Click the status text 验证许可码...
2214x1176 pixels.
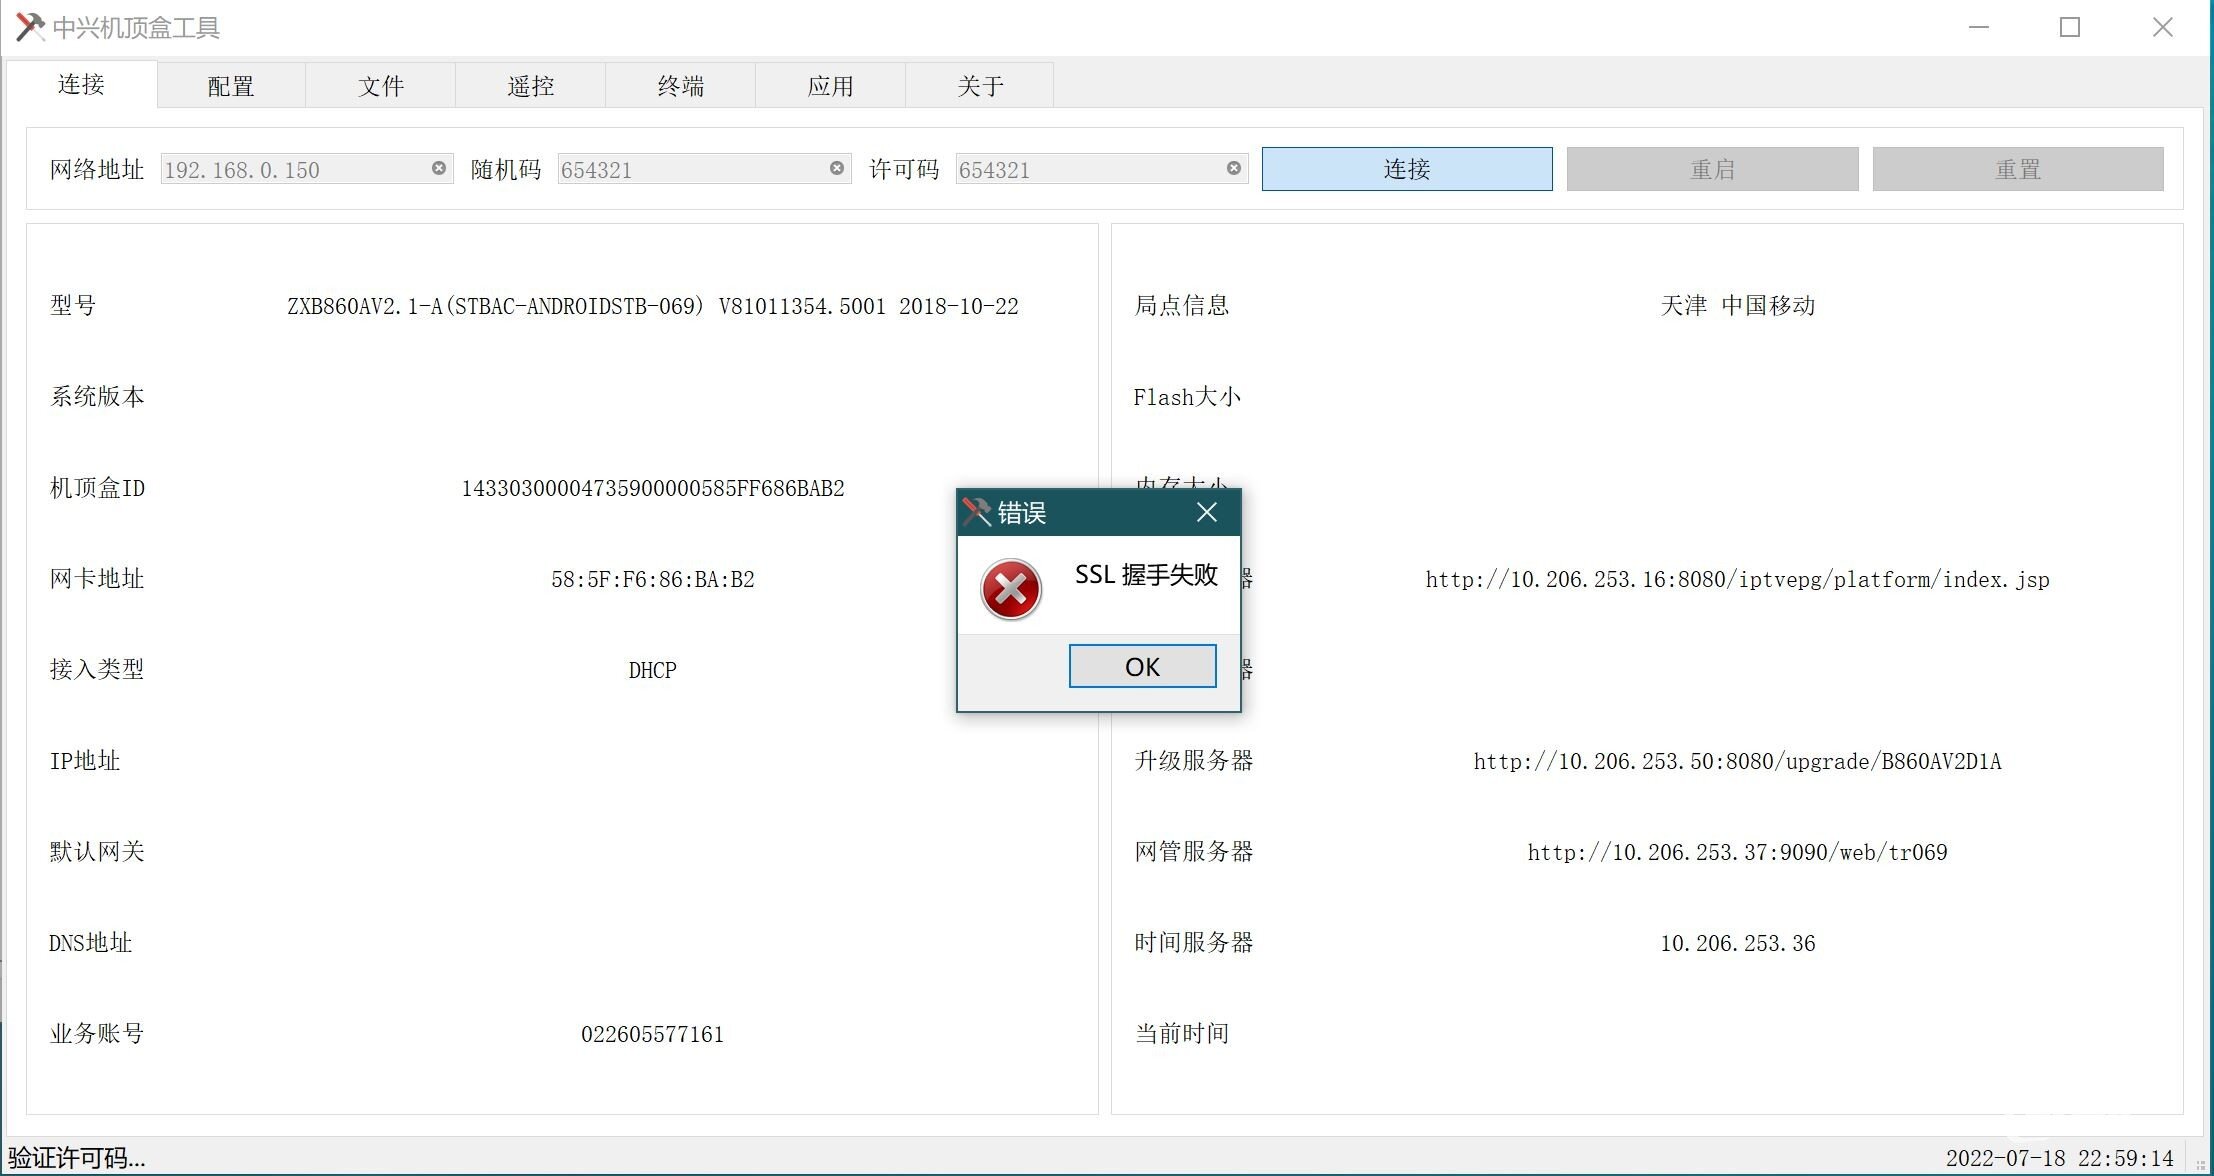pyautogui.click(x=77, y=1158)
